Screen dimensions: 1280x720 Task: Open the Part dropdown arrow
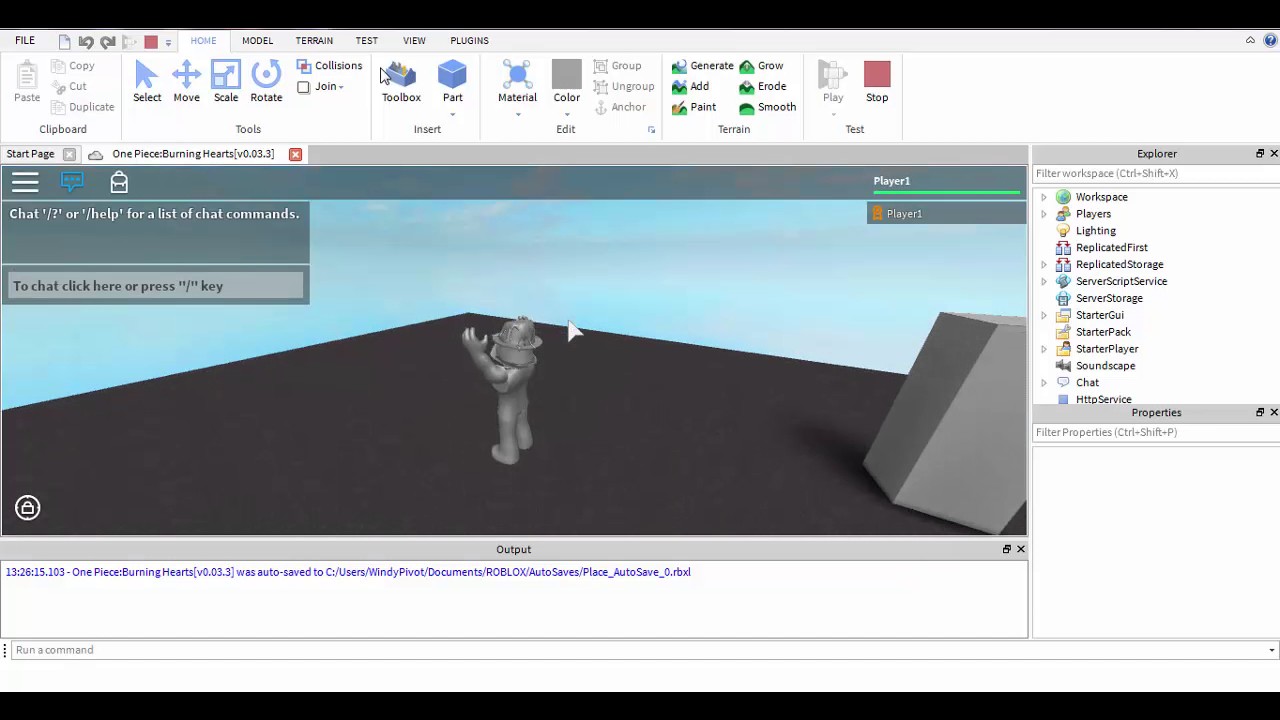click(x=452, y=114)
